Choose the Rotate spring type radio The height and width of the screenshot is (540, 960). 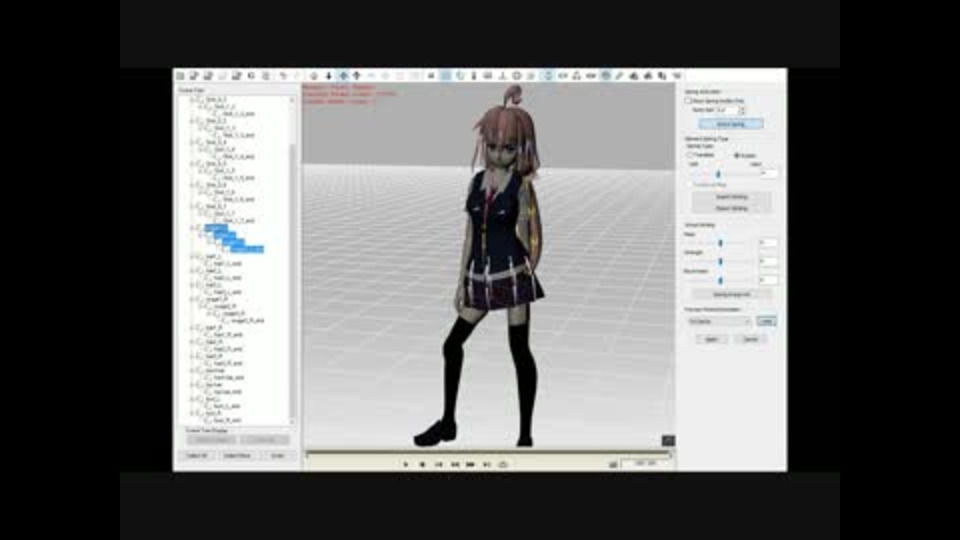[x=737, y=156]
